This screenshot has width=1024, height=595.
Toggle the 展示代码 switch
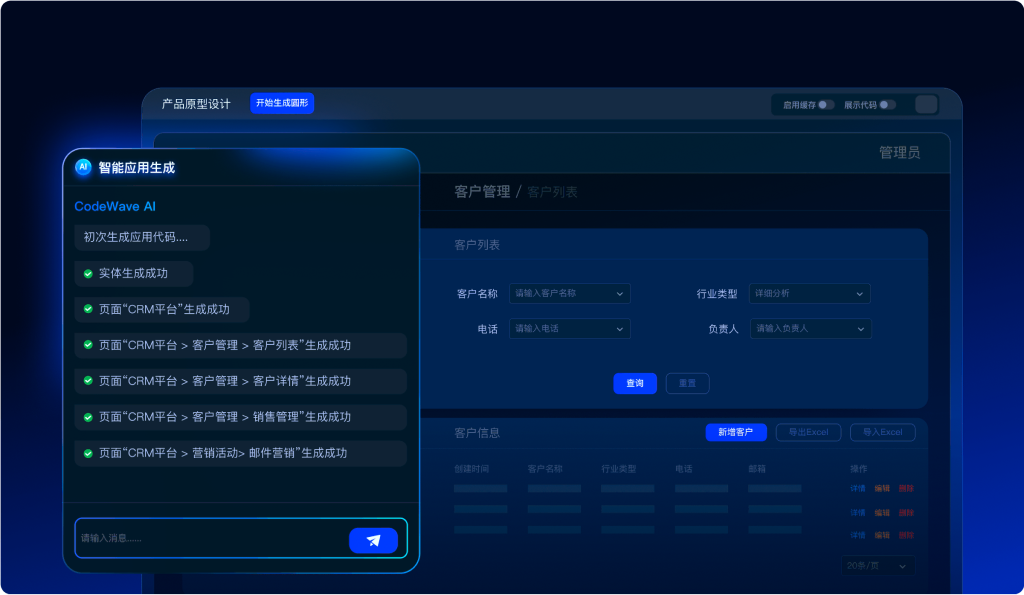[888, 105]
